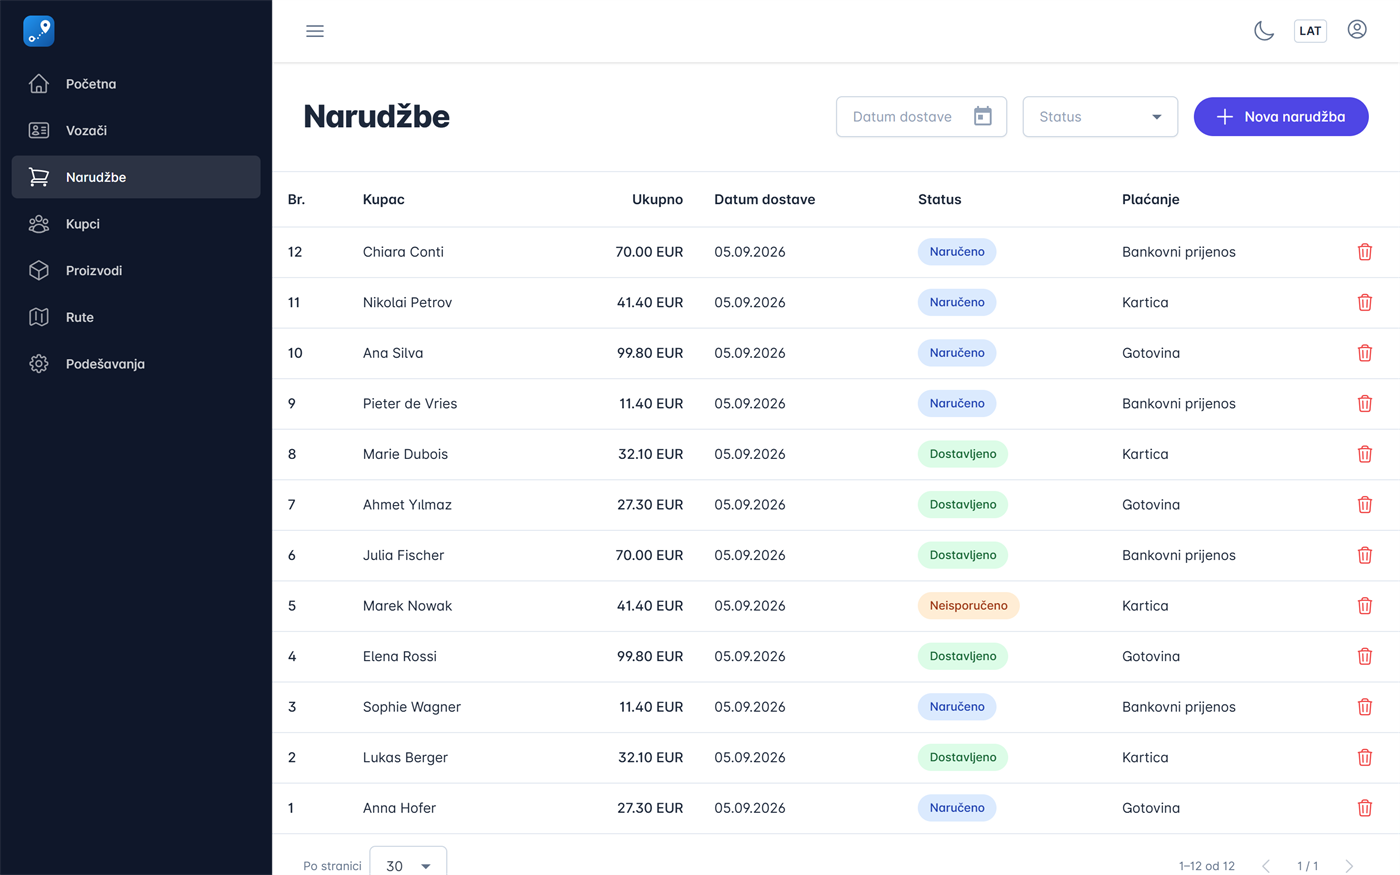The height and width of the screenshot is (875, 1400).
Task: Delete order 8 Marie Dubois
Action: coord(1365,454)
